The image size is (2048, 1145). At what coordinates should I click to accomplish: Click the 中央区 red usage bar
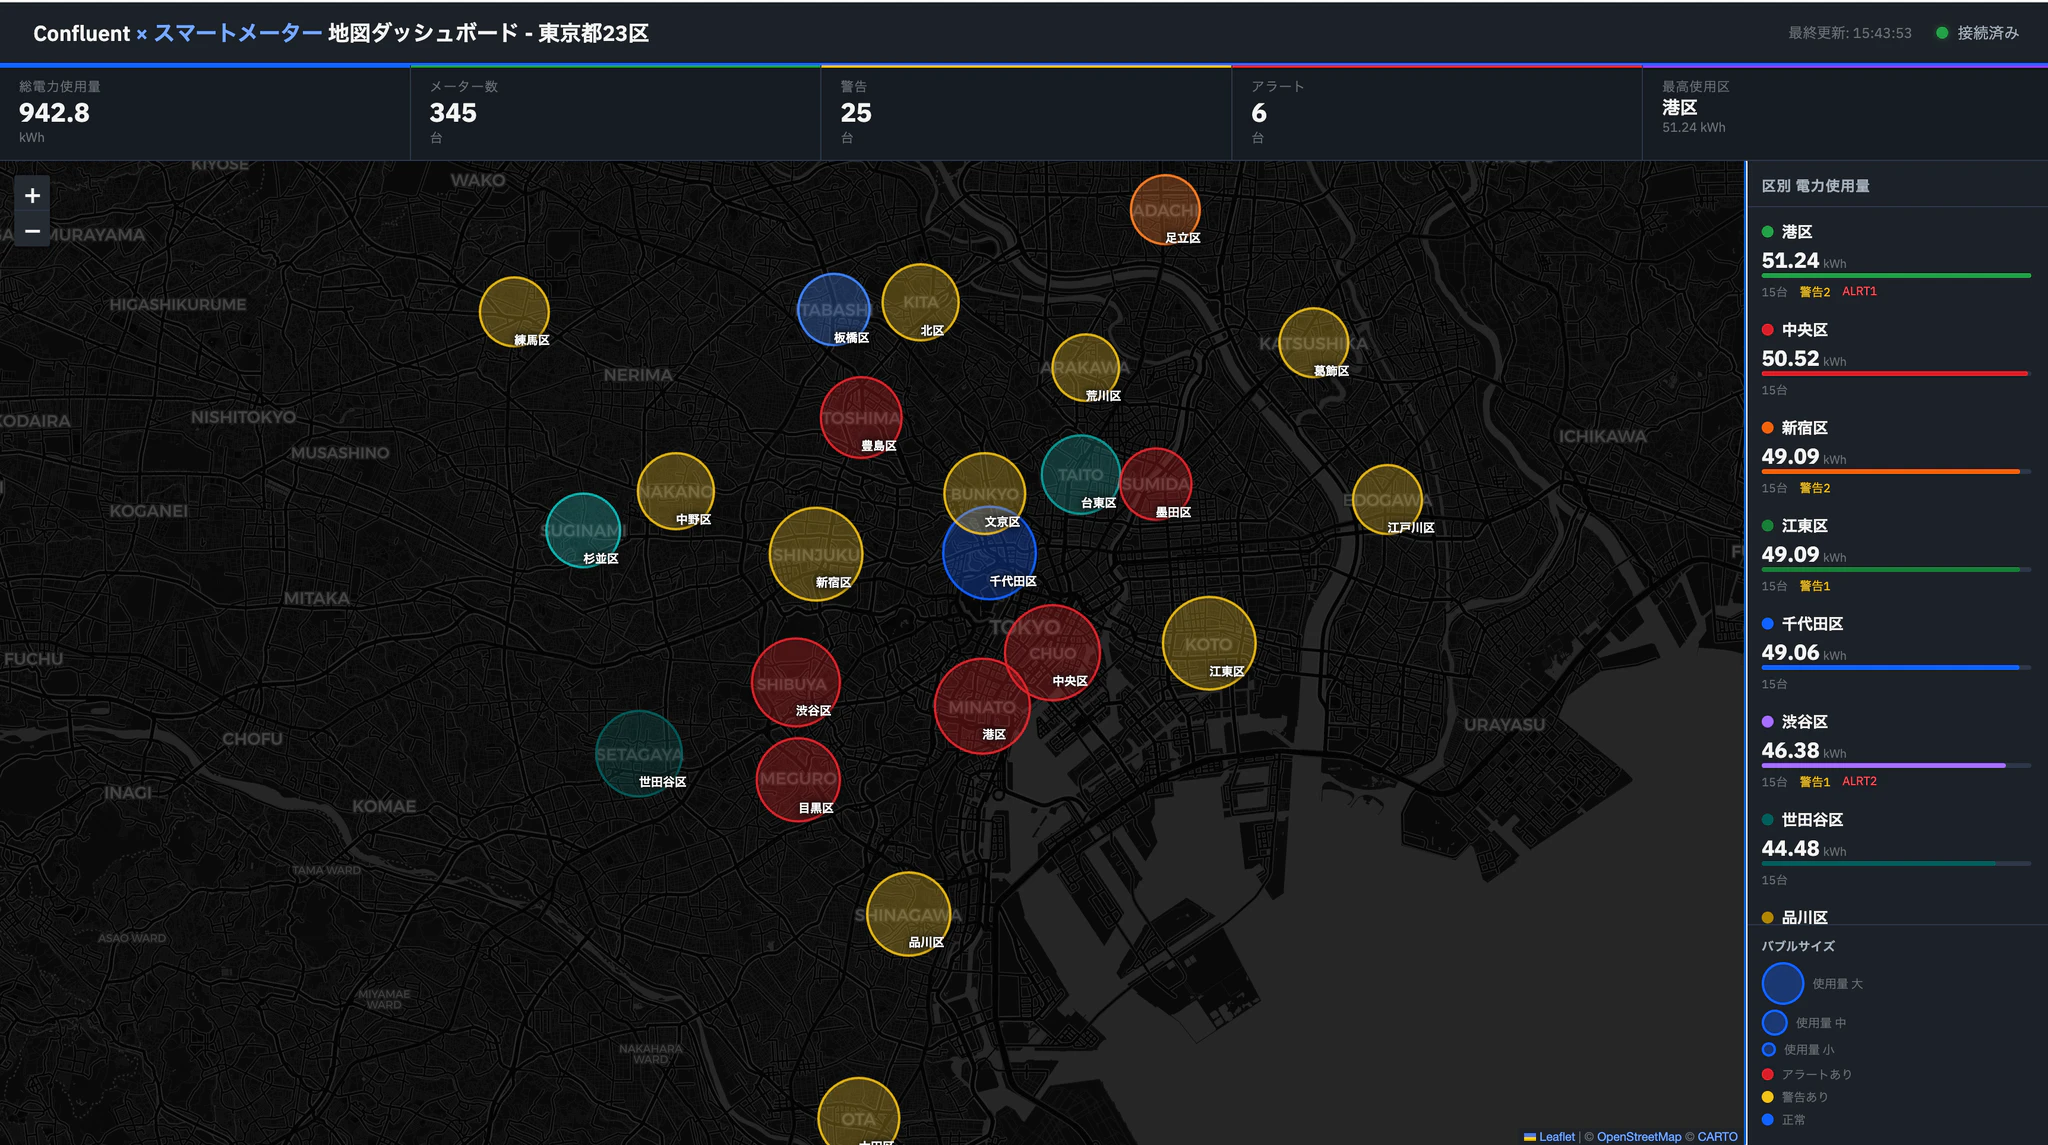(1894, 373)
